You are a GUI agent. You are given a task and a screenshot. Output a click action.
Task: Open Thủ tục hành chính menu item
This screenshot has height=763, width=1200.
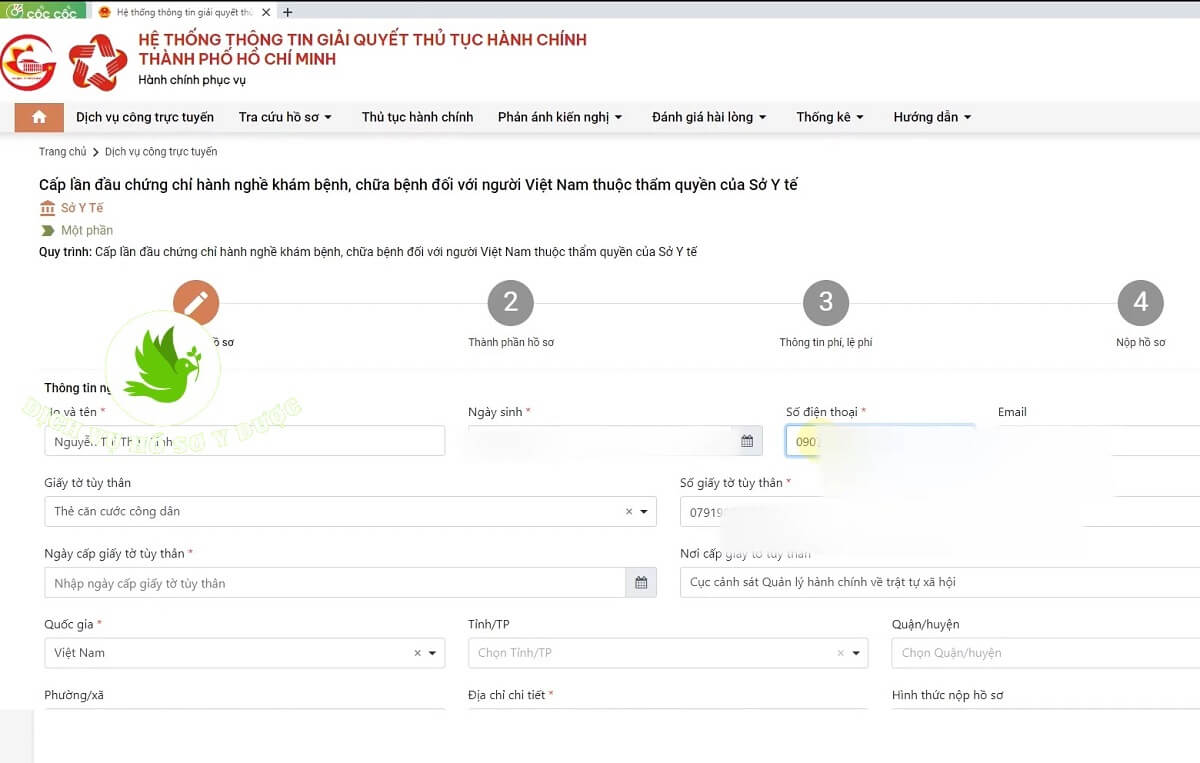[417, 117]
